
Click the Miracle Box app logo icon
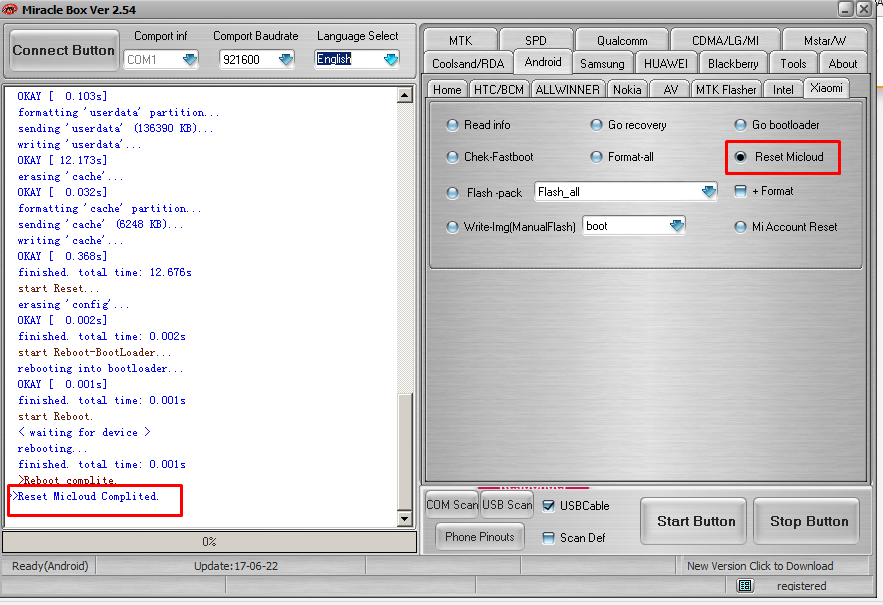(10, 9)
